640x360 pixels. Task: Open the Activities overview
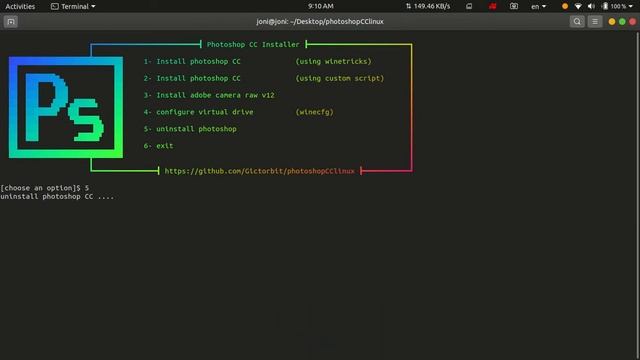coord(20,6)
